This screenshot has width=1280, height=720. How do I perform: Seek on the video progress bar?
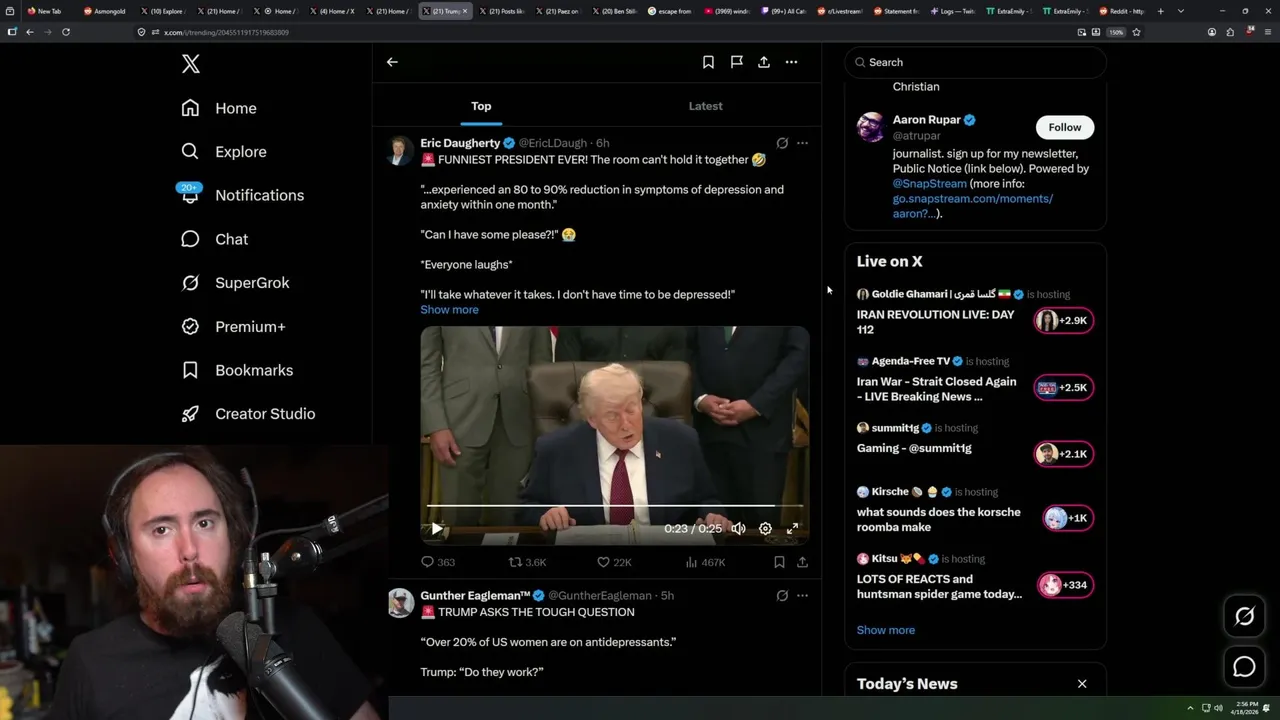615,507
